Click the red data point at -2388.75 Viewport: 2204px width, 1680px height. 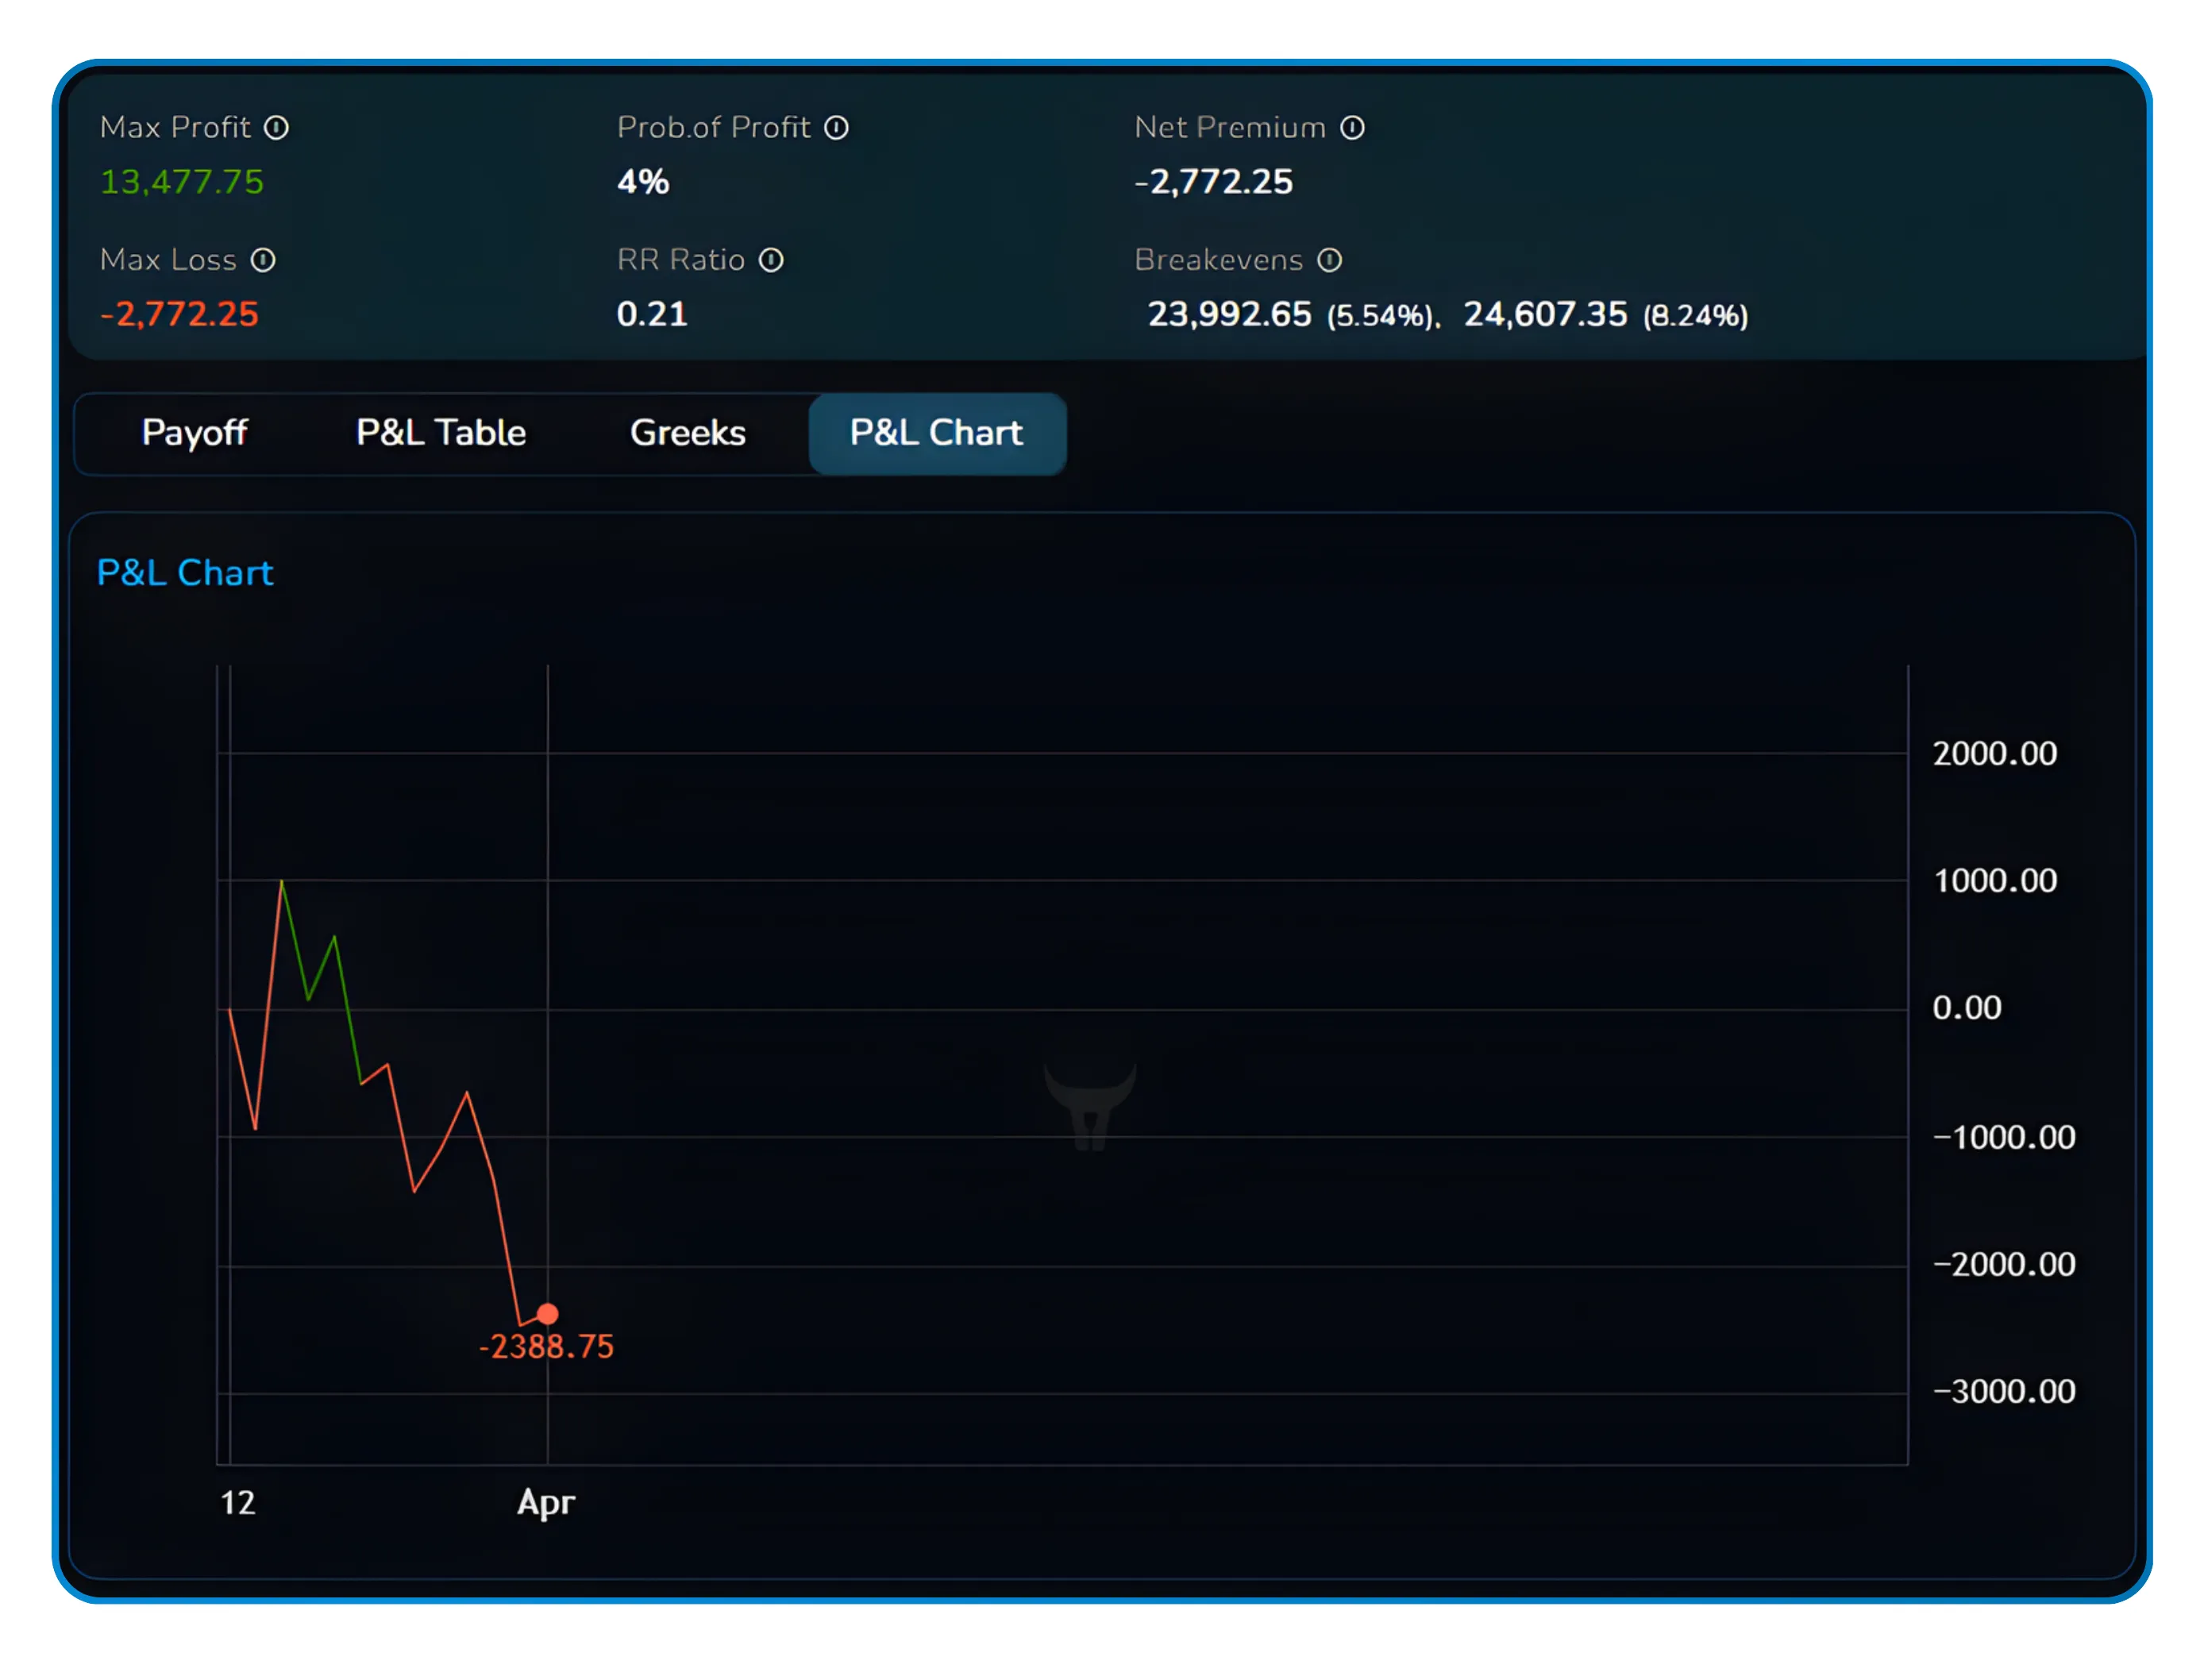pos(547,1313)
